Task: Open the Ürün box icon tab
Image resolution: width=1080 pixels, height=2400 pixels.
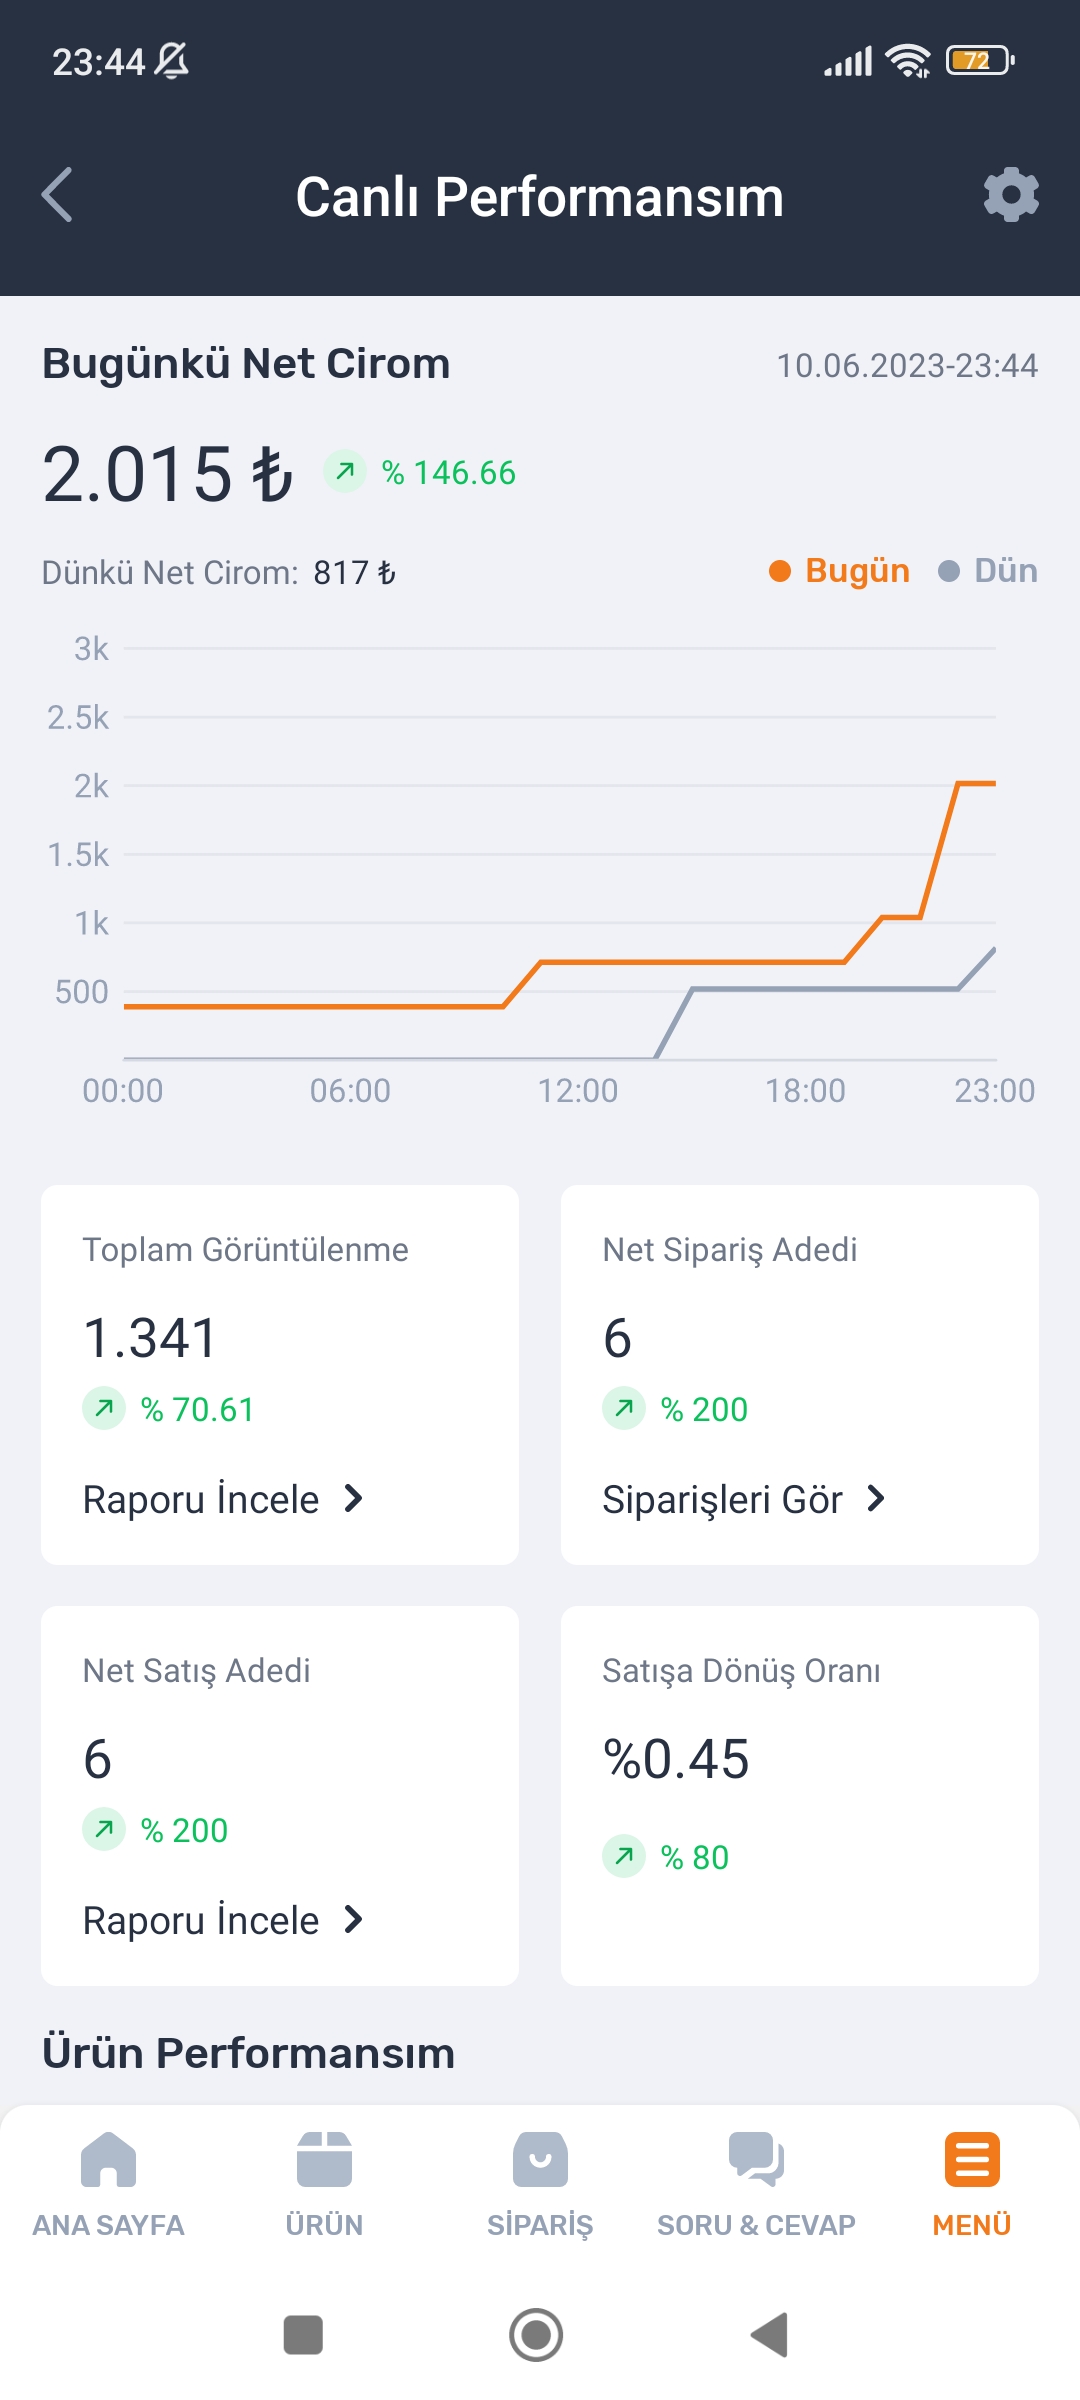Action: coord(324,2159)
